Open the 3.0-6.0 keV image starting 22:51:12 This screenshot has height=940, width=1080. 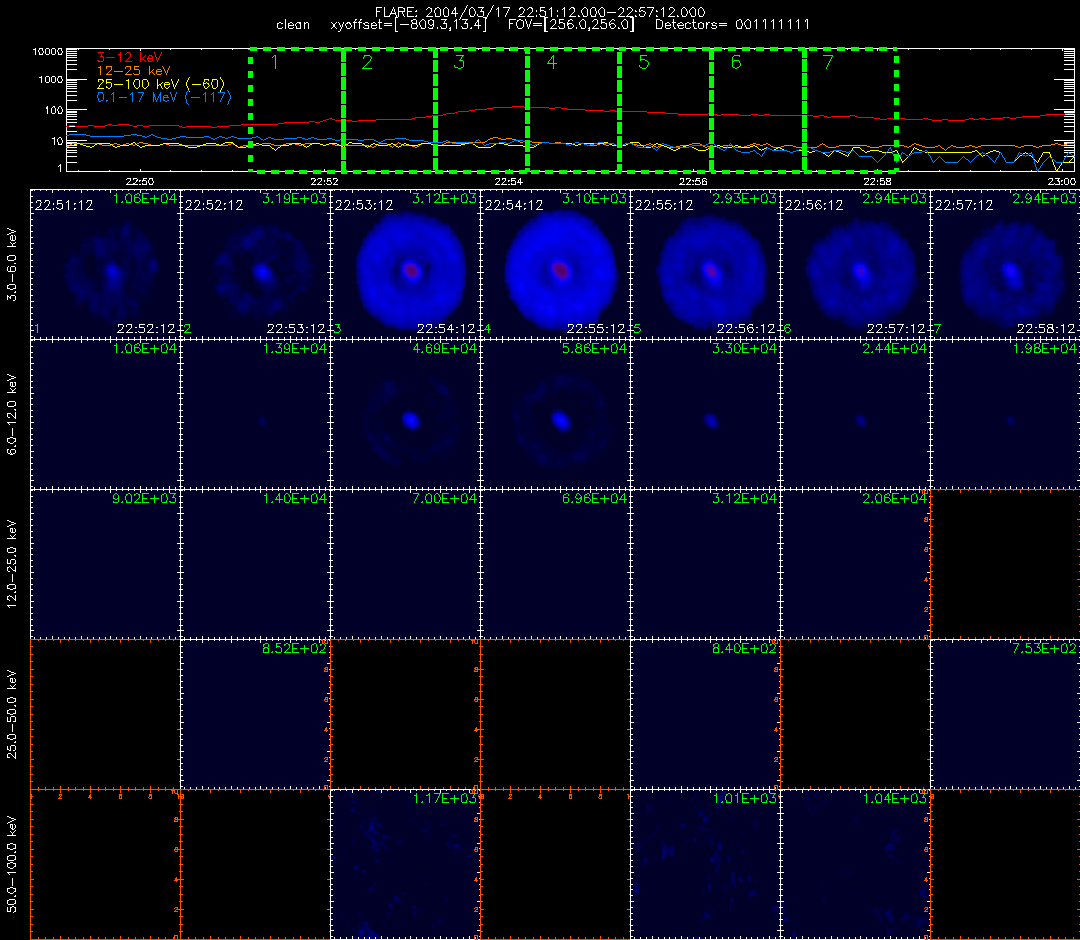point(105,264)
